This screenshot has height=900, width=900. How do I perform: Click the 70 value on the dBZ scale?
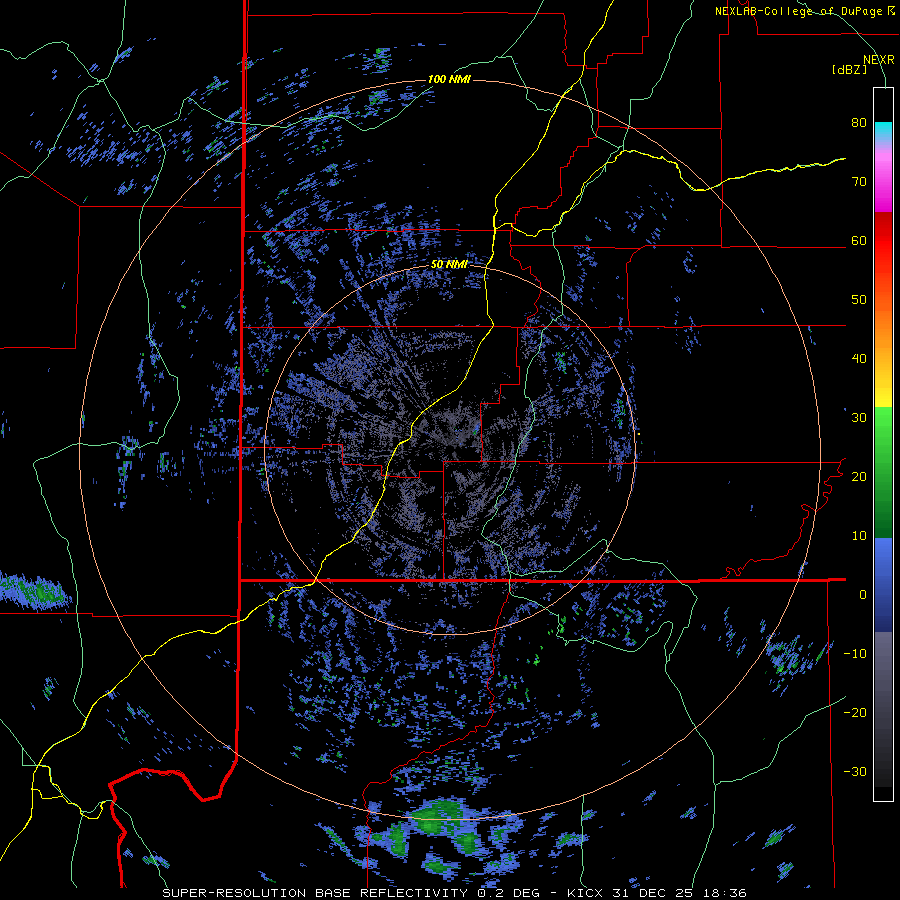[x=859, y=181]
